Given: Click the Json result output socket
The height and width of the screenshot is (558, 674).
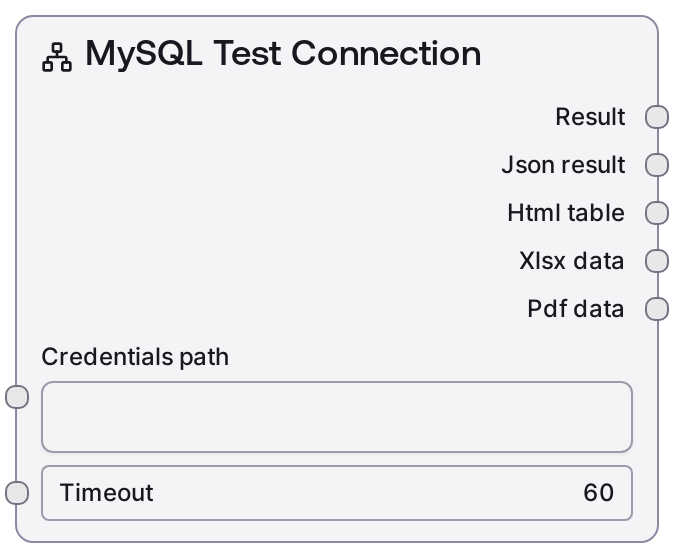Looking at the screenshot, I should click(x=656, y=165).
